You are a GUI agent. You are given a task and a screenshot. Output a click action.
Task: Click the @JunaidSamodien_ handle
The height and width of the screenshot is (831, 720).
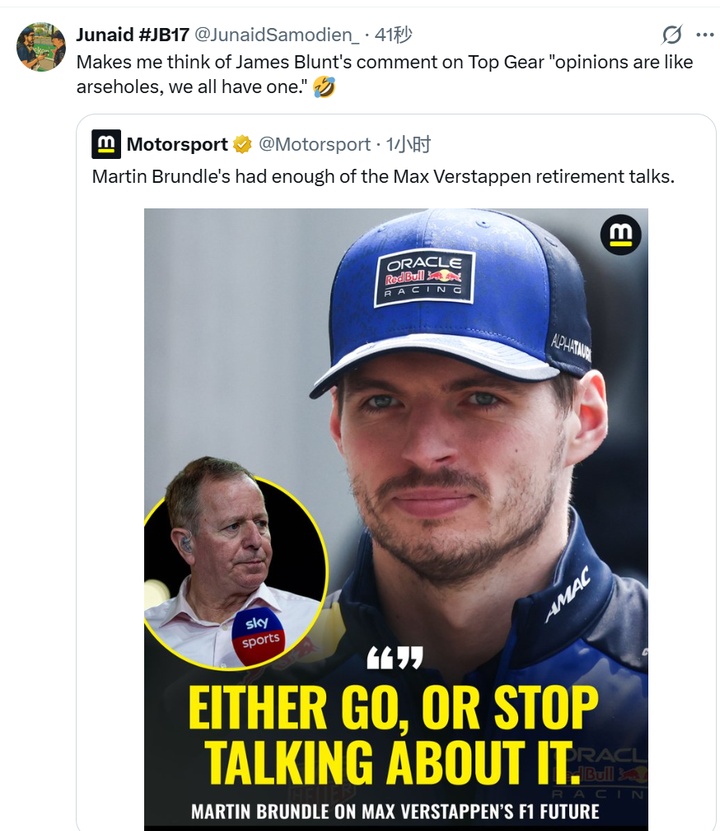284,35
